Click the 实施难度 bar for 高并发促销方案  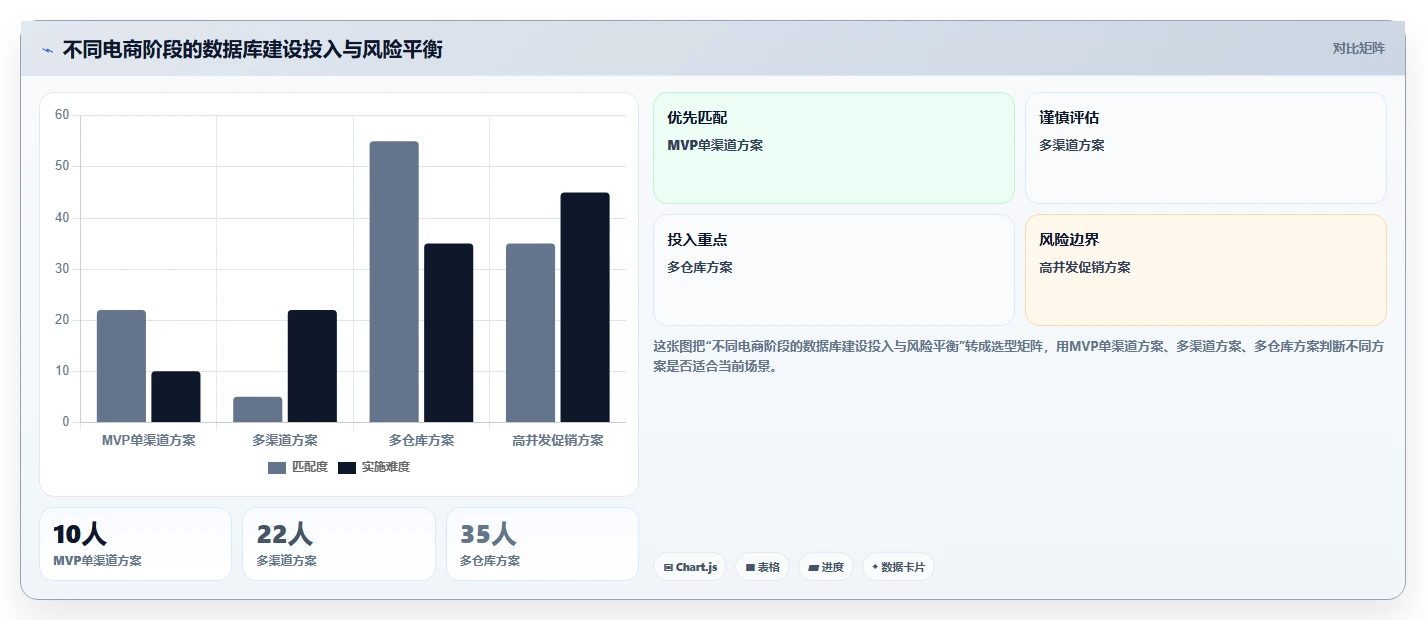(585, 307)
